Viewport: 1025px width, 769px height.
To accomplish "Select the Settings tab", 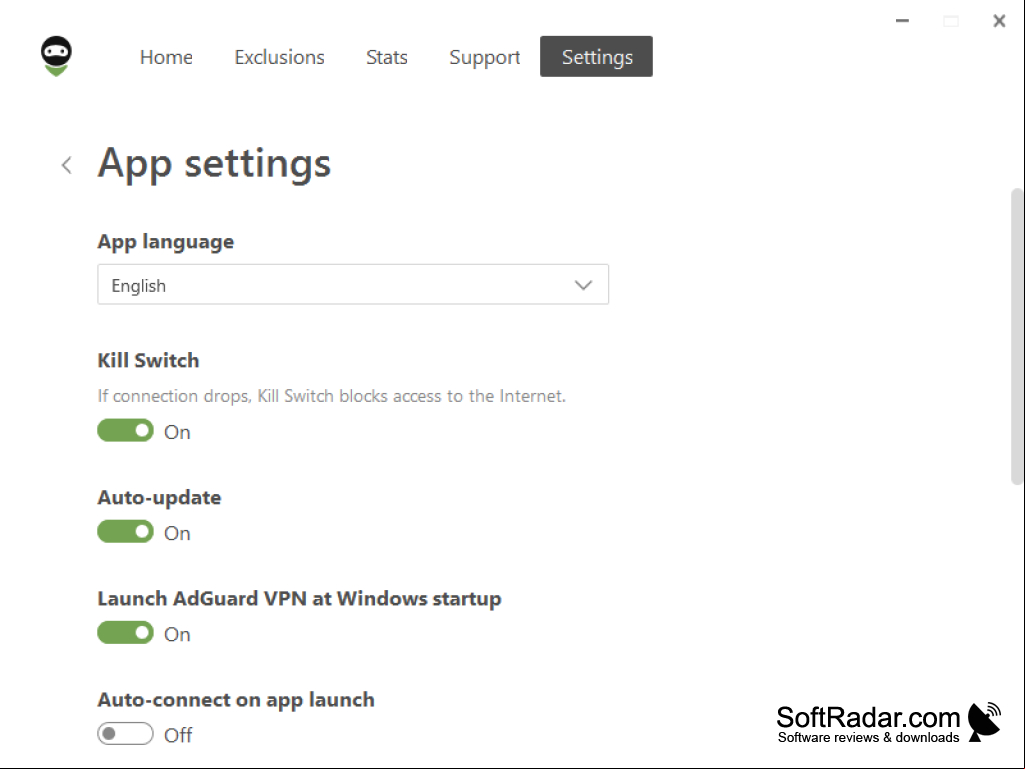I will click(596, 56).
